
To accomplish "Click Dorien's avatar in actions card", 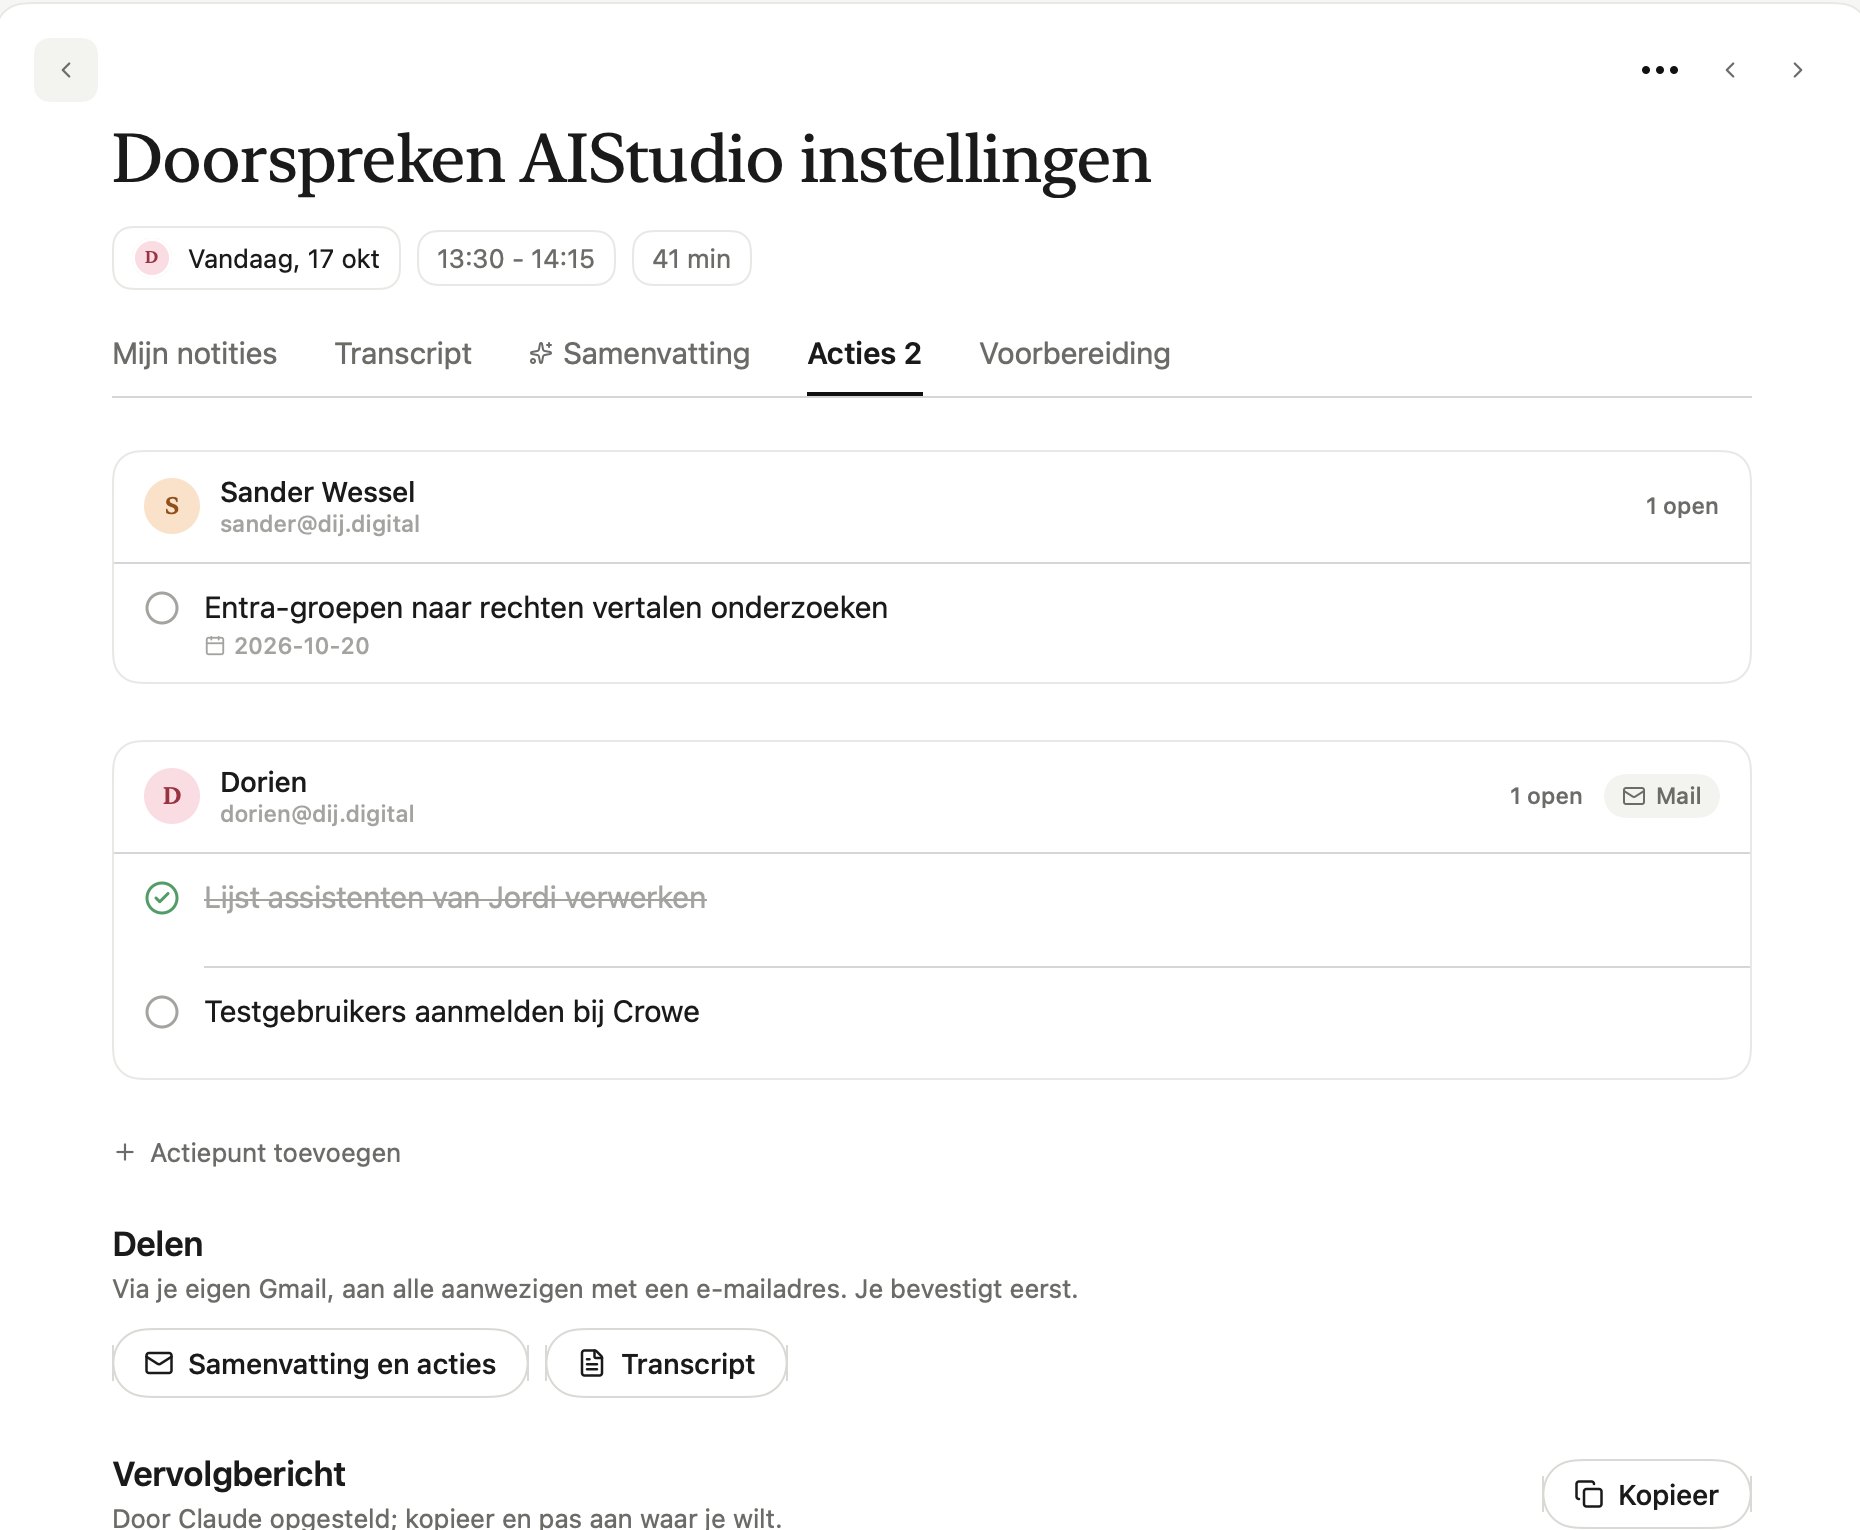I will pyautogui.click(x=172, y=796).
